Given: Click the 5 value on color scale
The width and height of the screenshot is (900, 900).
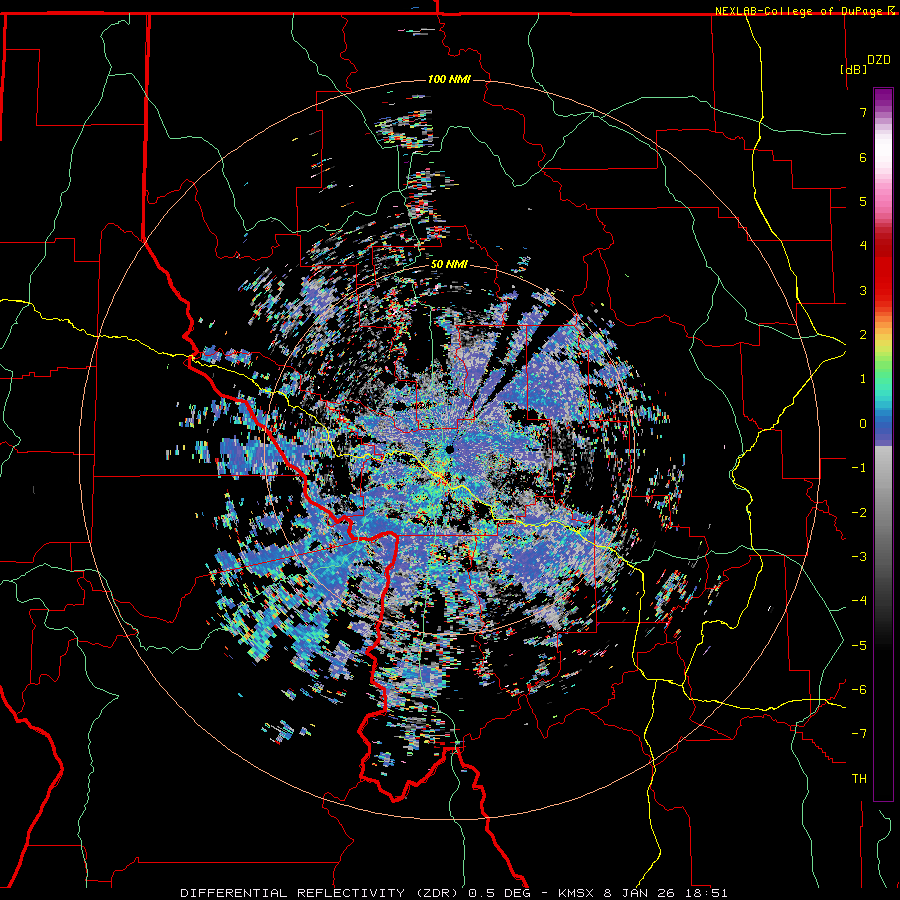Looking at the screenshot, I should pos(863,201).
